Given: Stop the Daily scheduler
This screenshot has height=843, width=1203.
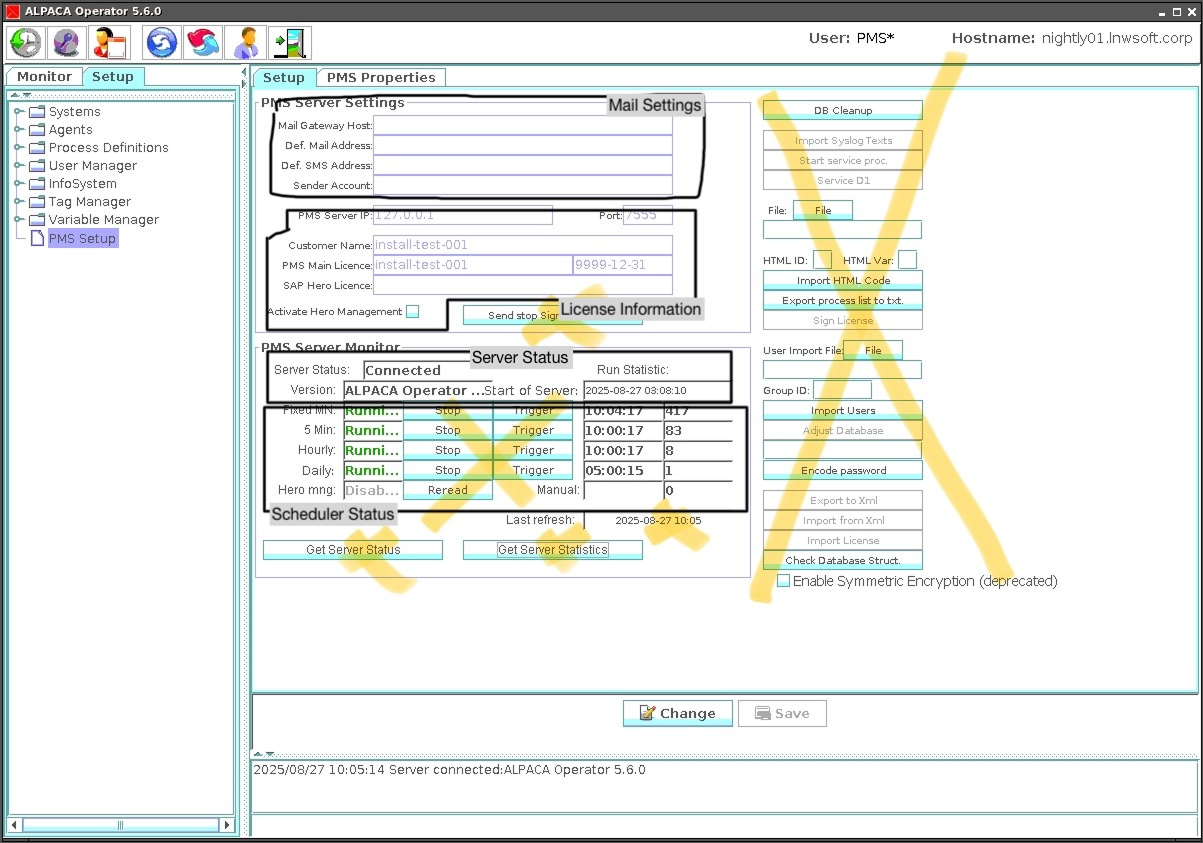Looking at the screenshot, I should point(448,470).
